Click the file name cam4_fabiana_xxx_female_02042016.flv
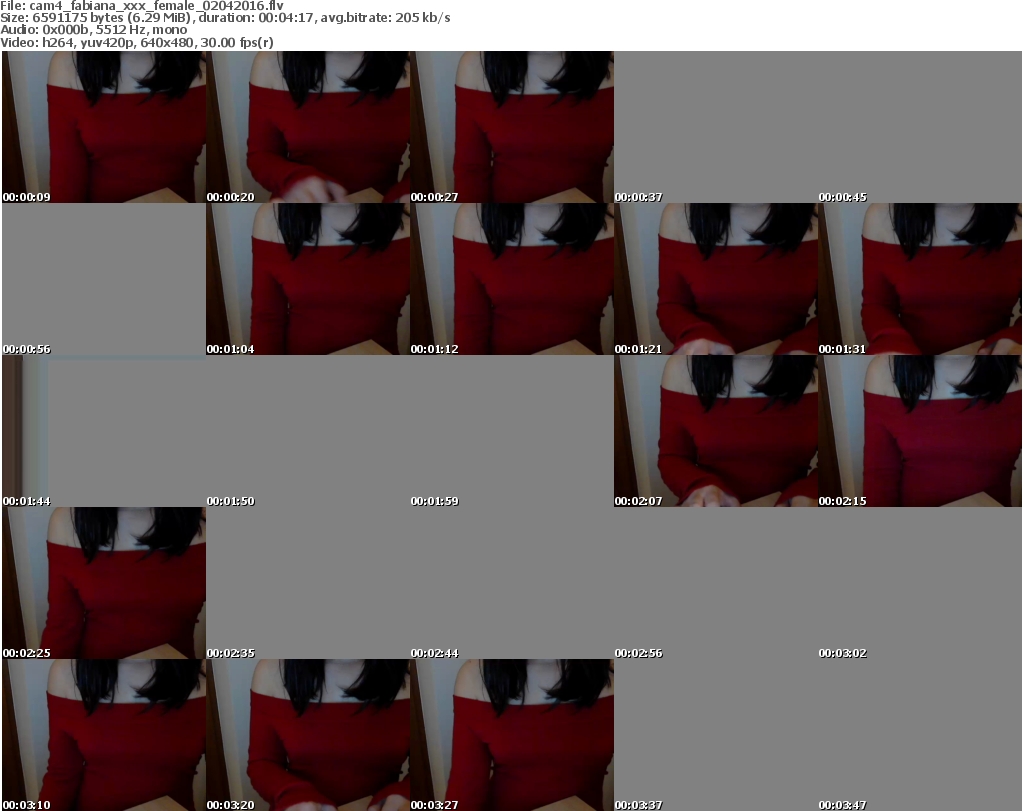 tap(157, 6)
